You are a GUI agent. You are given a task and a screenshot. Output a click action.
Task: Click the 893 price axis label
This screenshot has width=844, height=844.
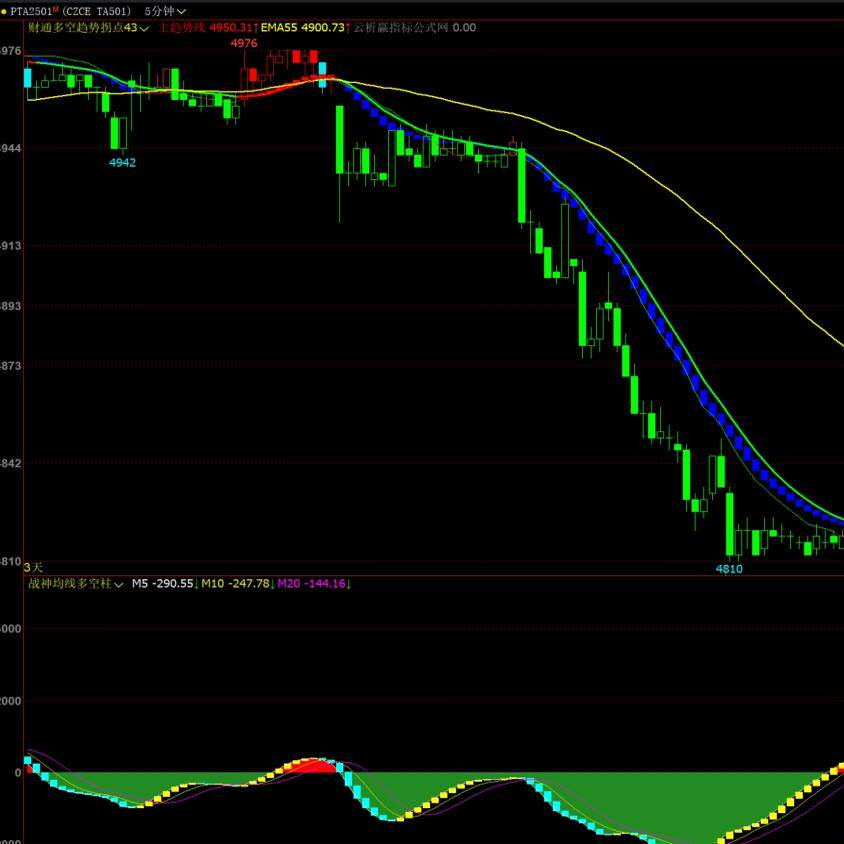(11, 306)
